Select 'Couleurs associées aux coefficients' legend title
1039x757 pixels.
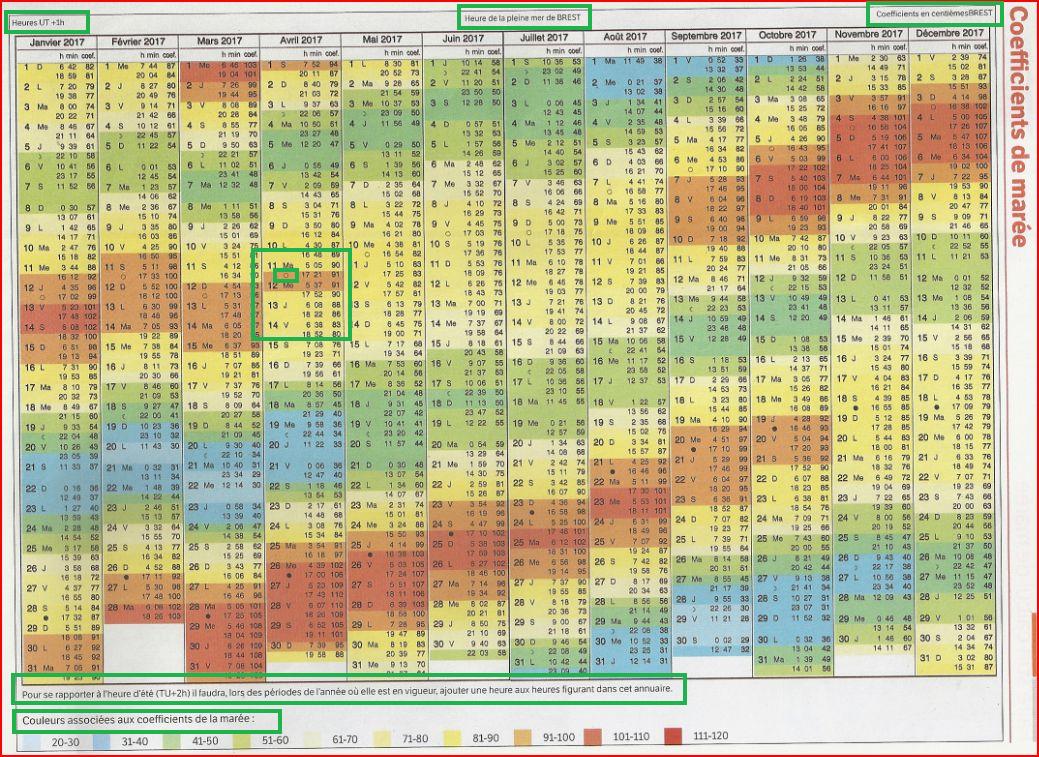point(146,718)
